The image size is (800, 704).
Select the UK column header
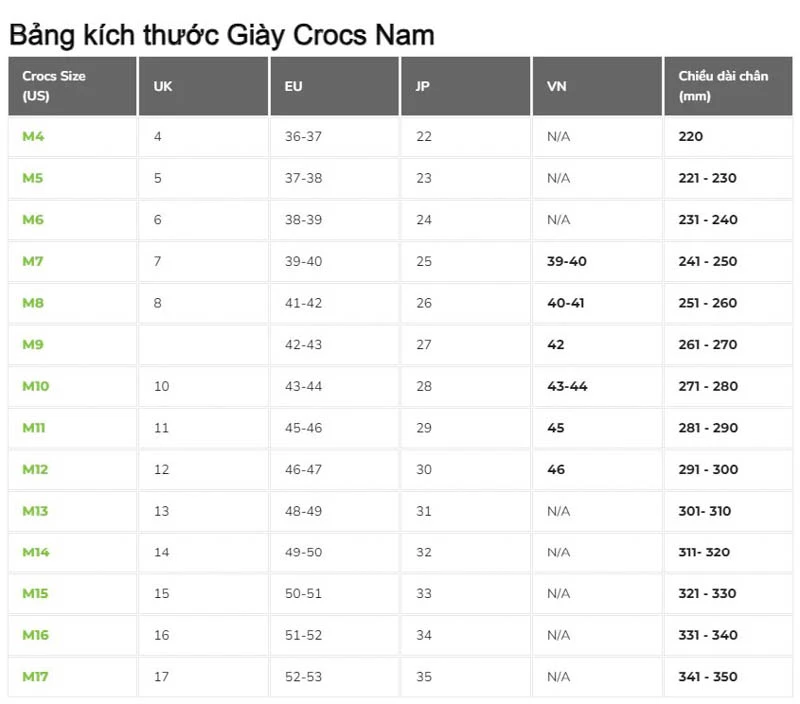pyautogui.click(x=163, y=86)
